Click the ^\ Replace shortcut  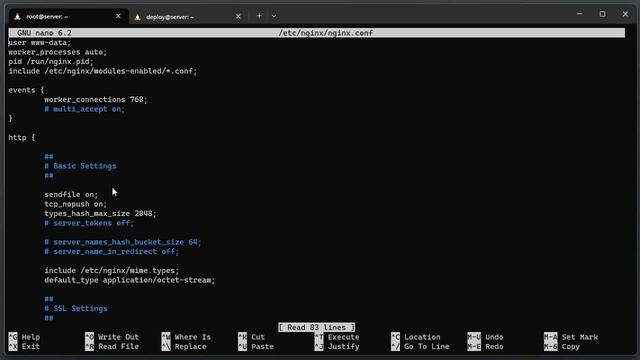184,346
